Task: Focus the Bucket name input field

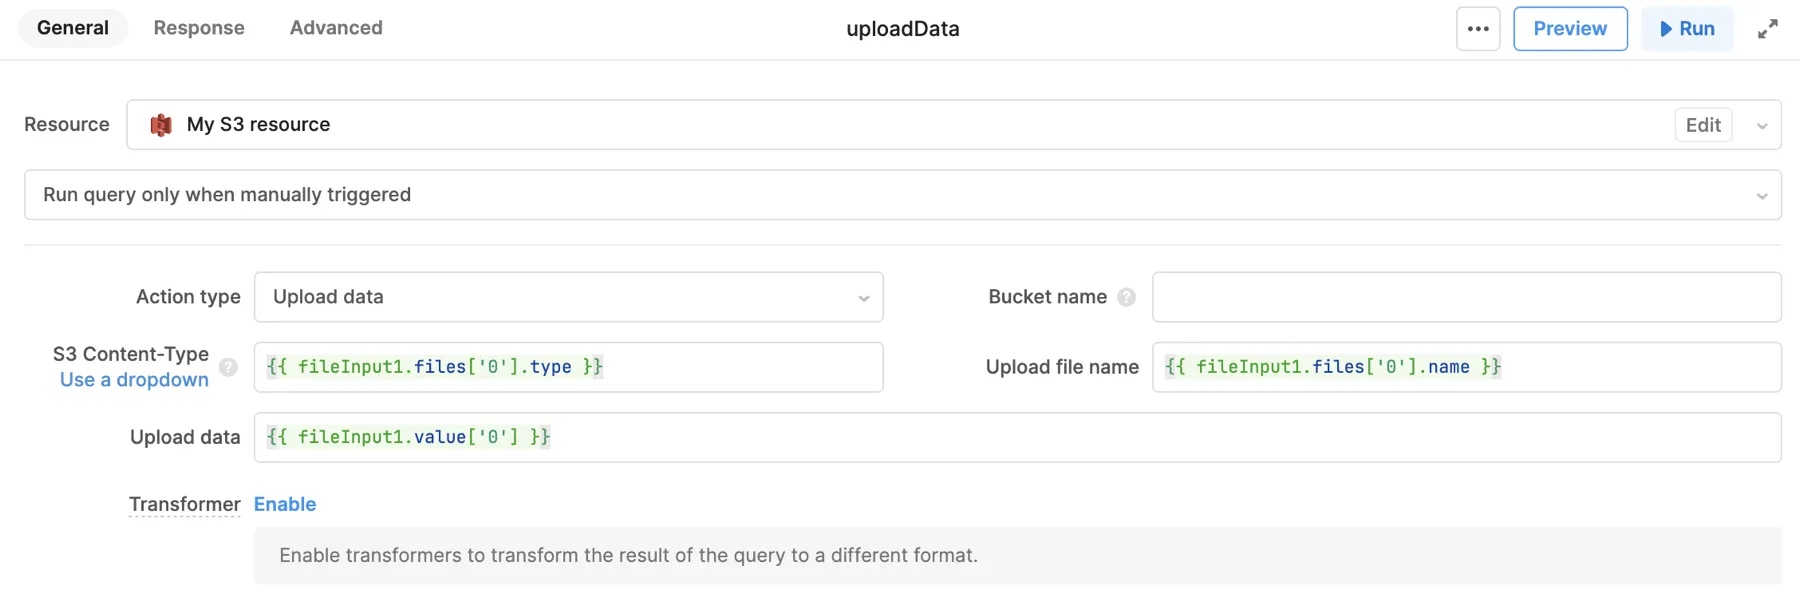Action: tap(1466, 297)
